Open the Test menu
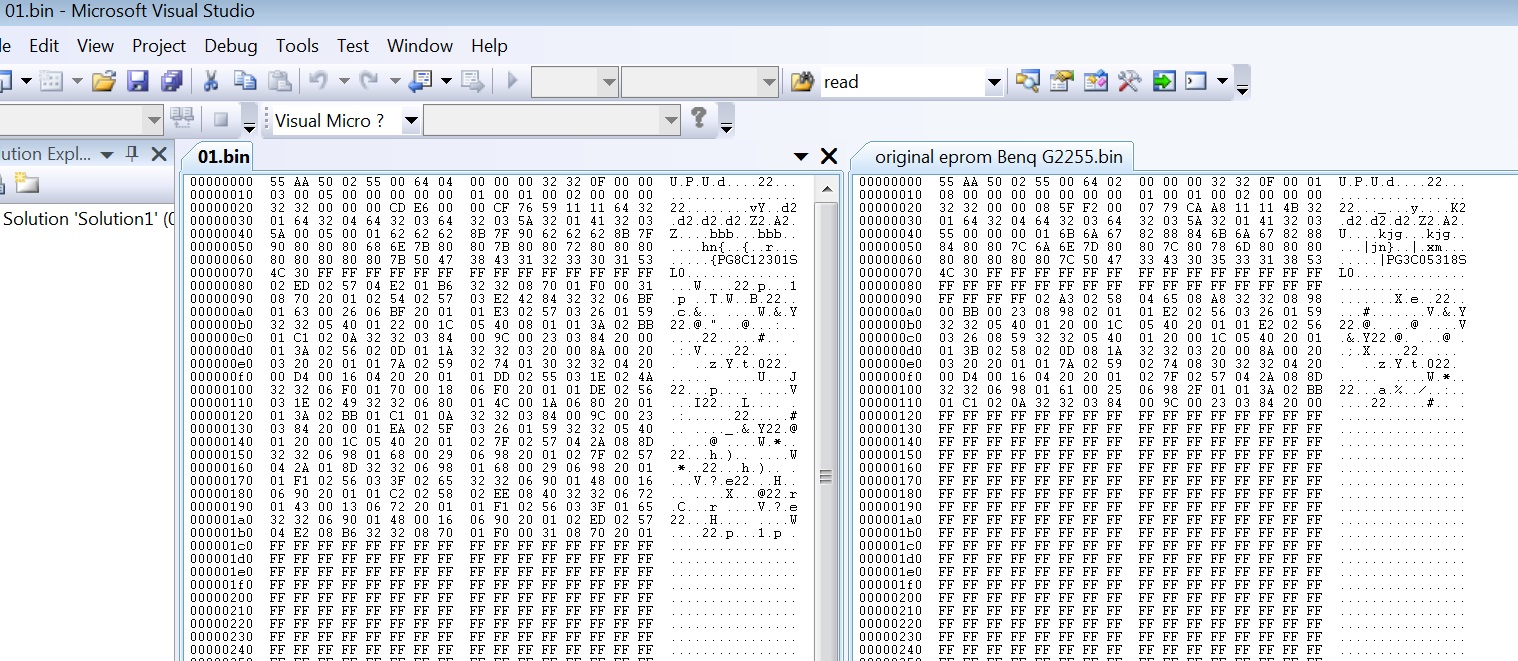 pyautogui.click(x=353, y=46)
